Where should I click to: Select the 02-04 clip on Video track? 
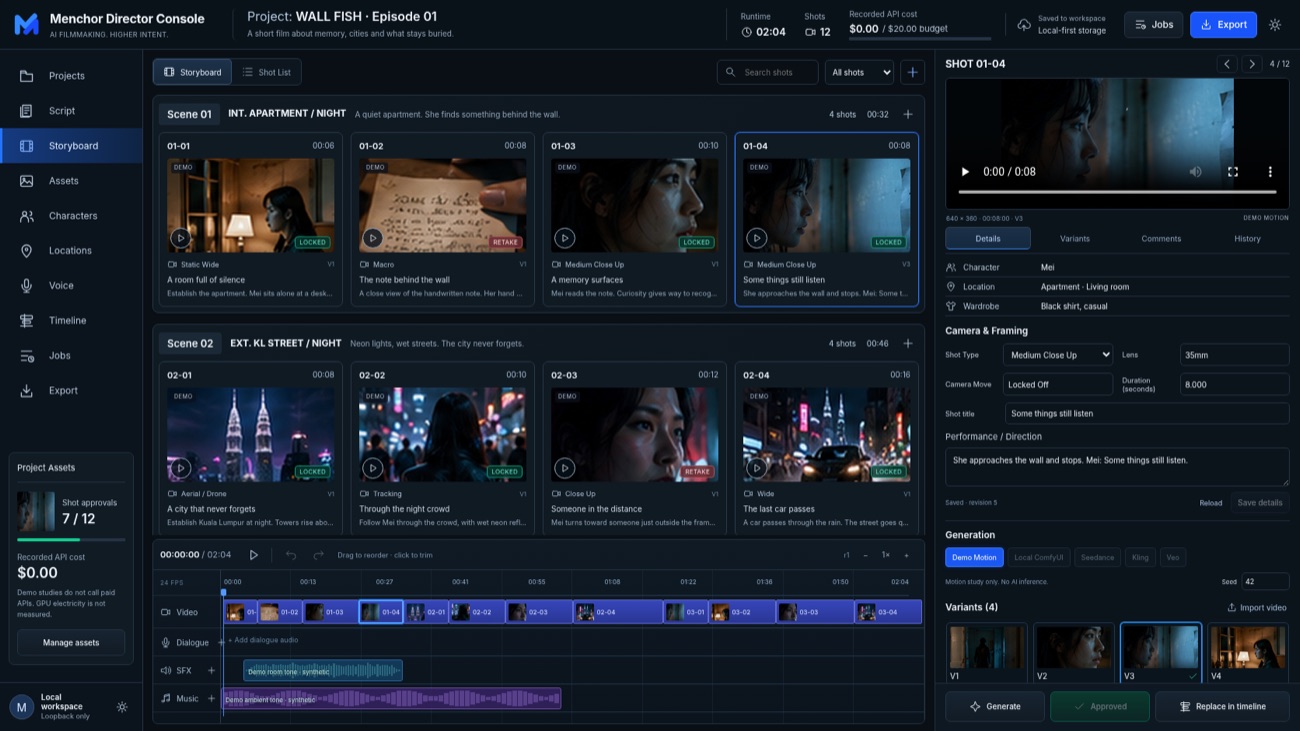click(618, 612)
